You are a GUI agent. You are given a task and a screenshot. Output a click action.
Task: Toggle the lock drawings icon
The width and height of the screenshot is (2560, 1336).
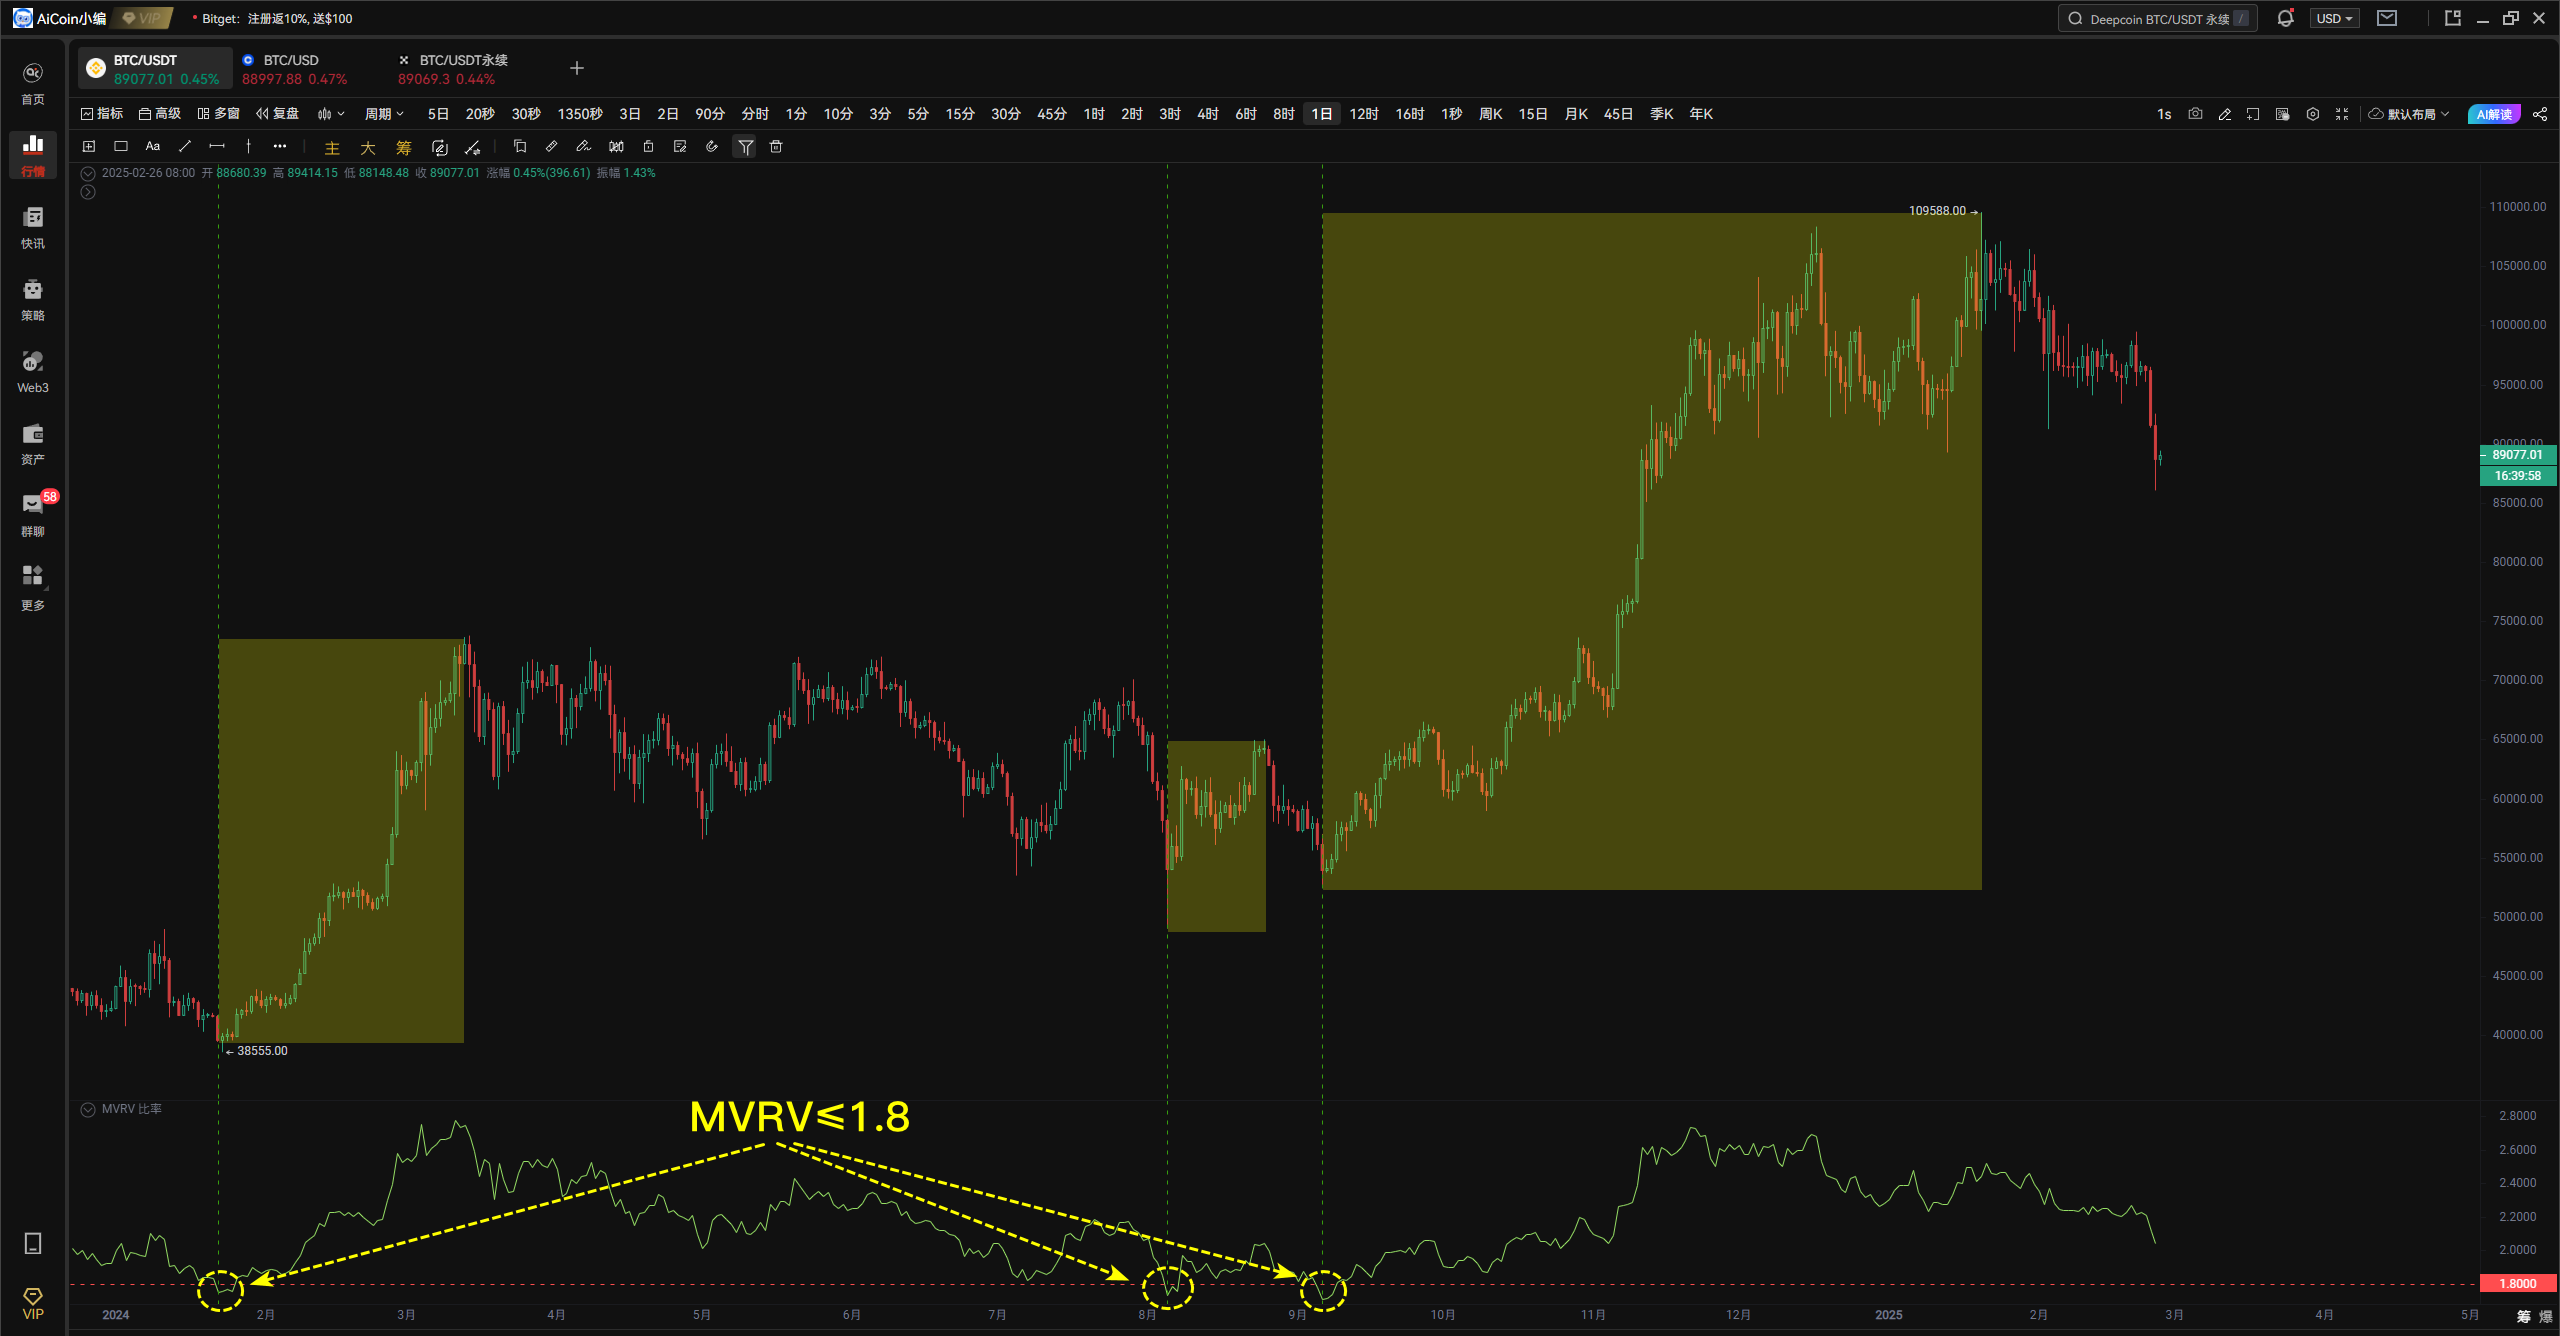(648, 146)
